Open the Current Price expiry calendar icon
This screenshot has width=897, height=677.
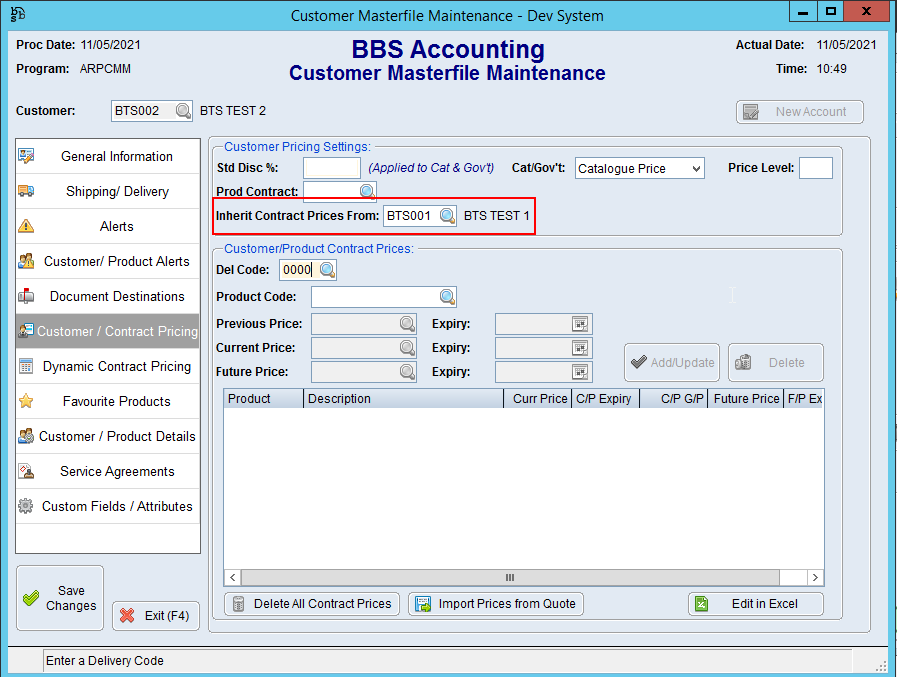click(x=581, y=348)
